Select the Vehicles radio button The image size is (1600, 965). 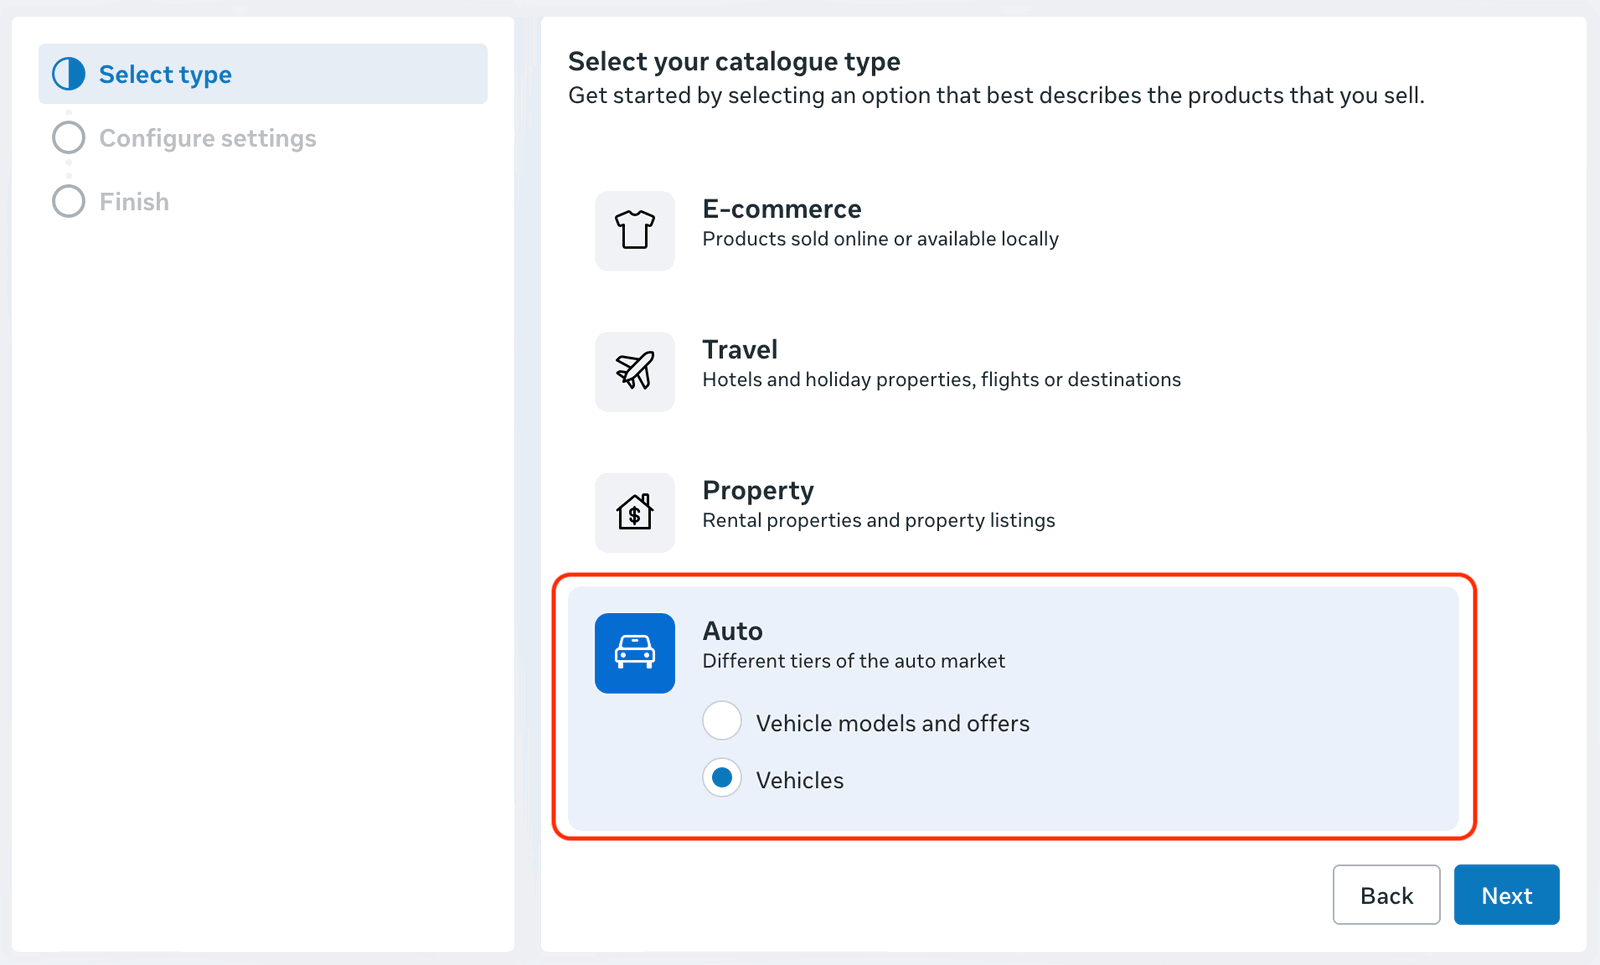click(722, 778)
